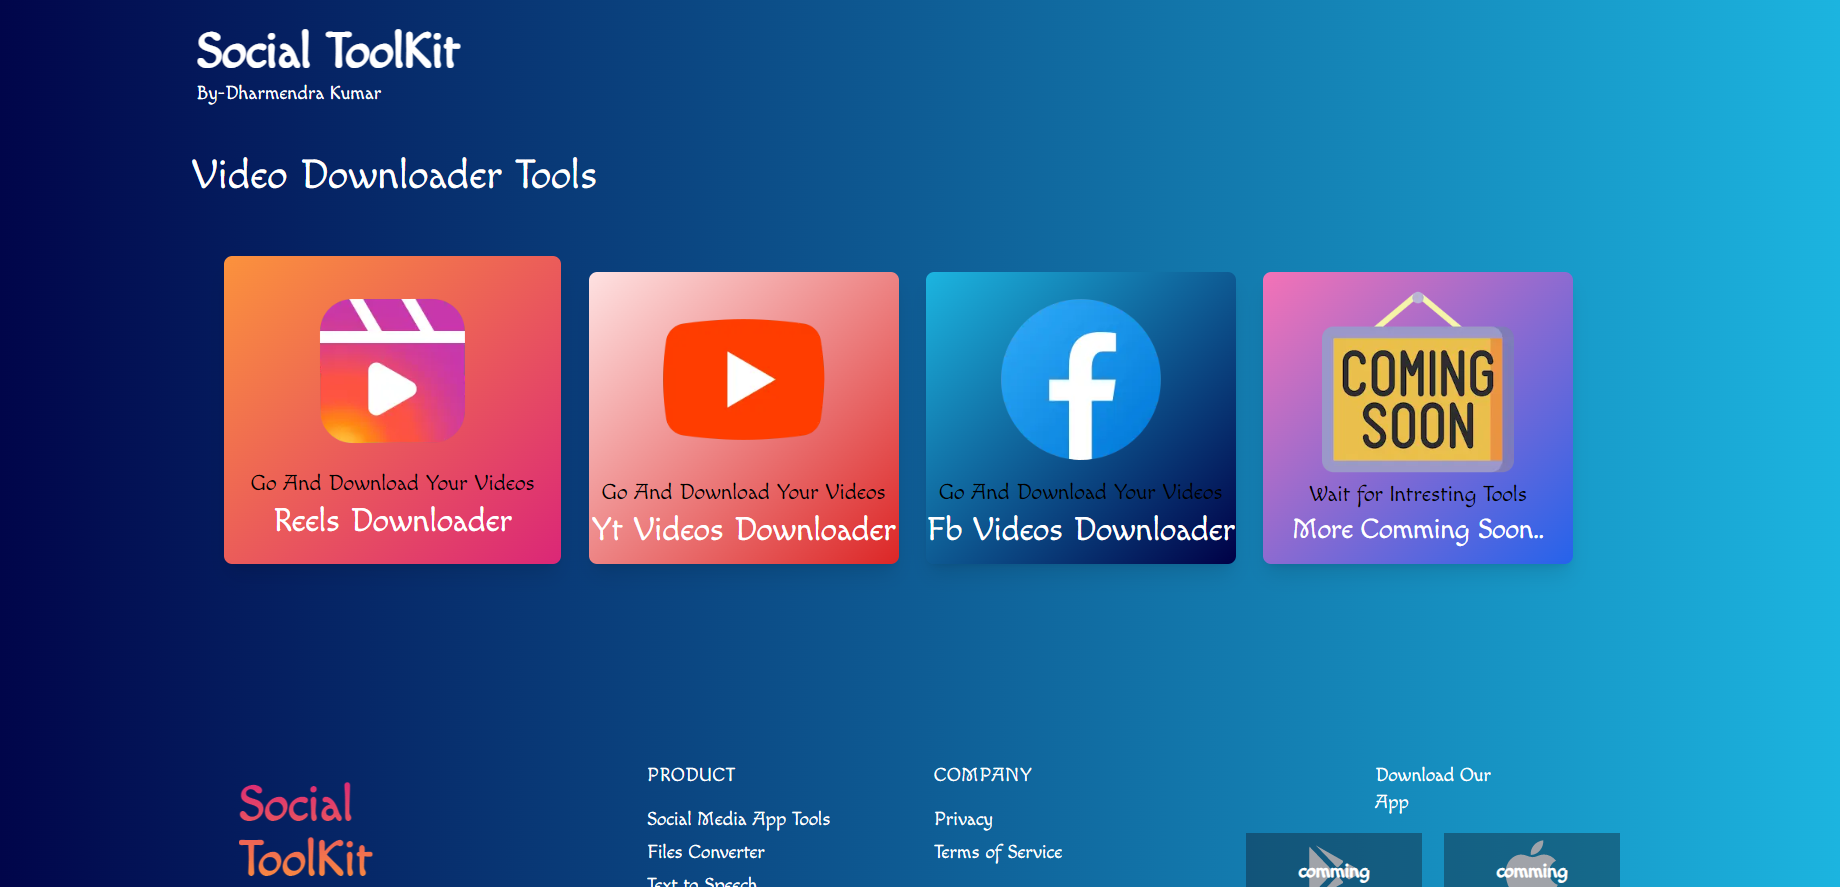Open the Fb Videos Downloader title

[1081, 530]
